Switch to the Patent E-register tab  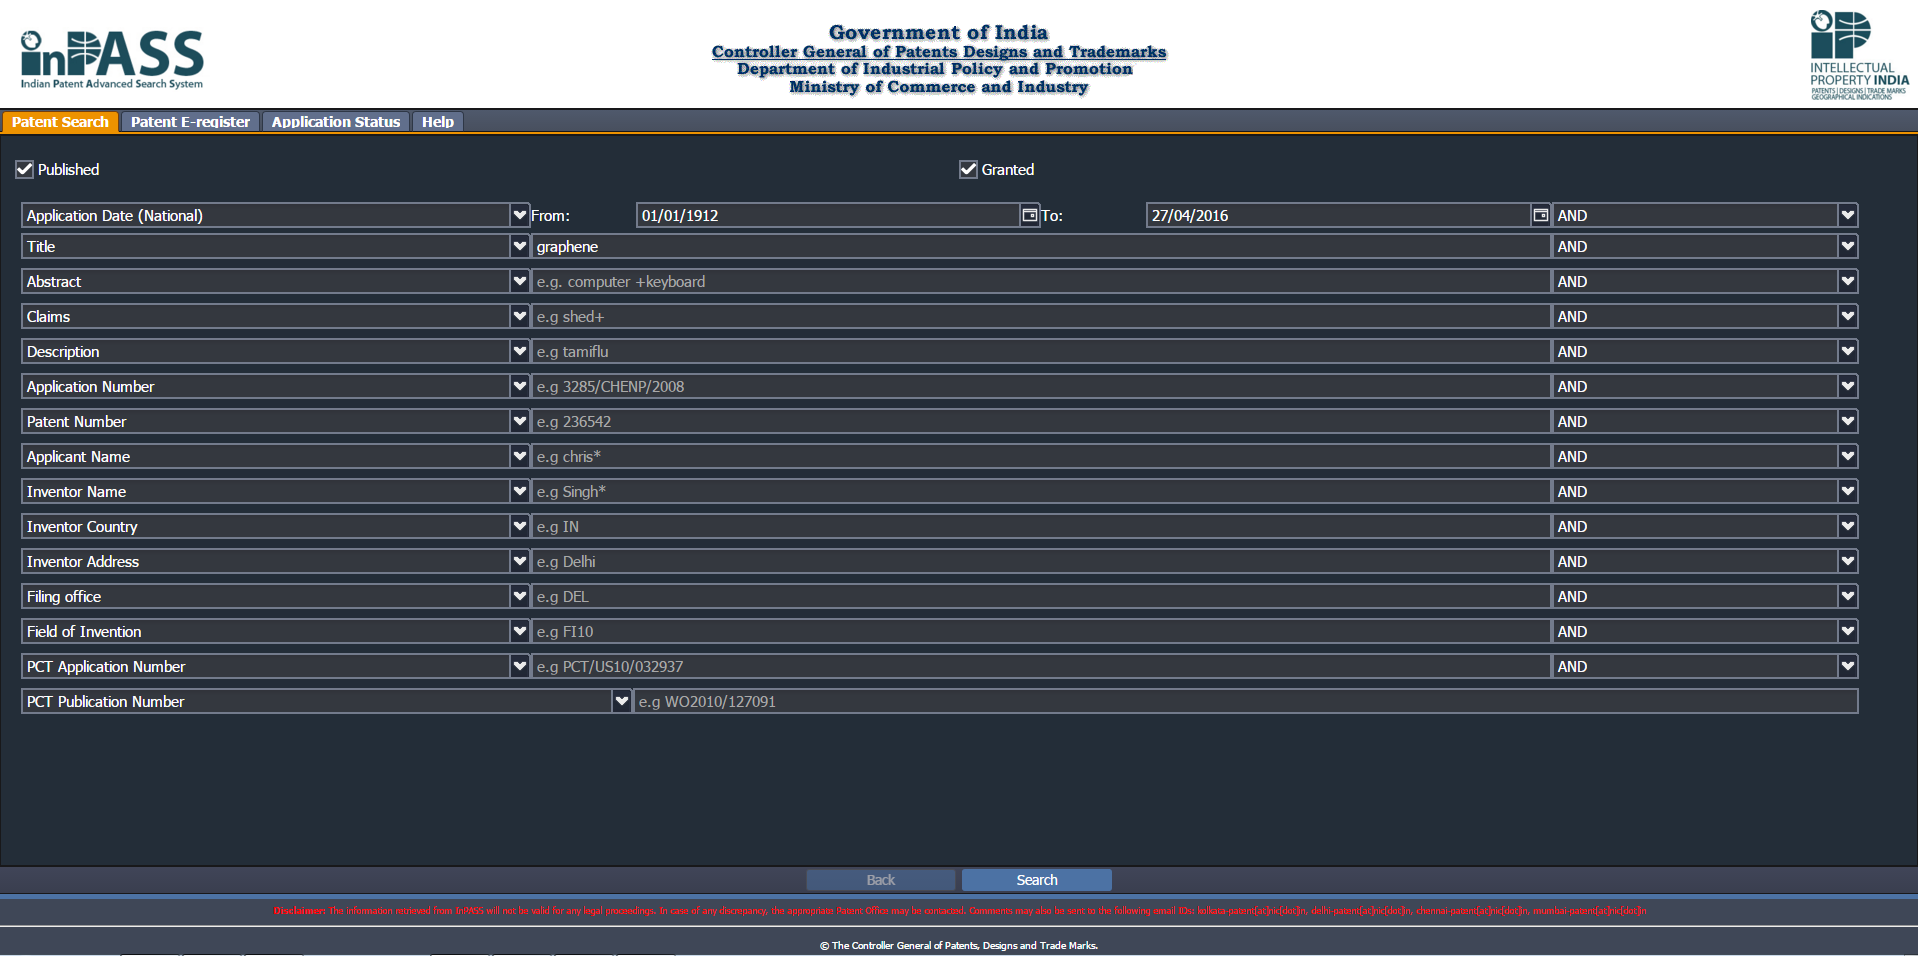click(x=190, y=122)
